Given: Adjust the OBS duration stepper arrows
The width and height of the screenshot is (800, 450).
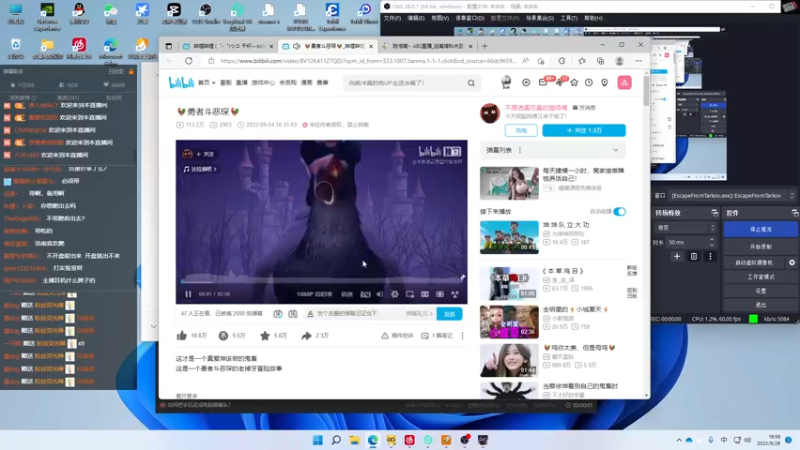Looking at the screenshot, I should (x=712, y=242).
